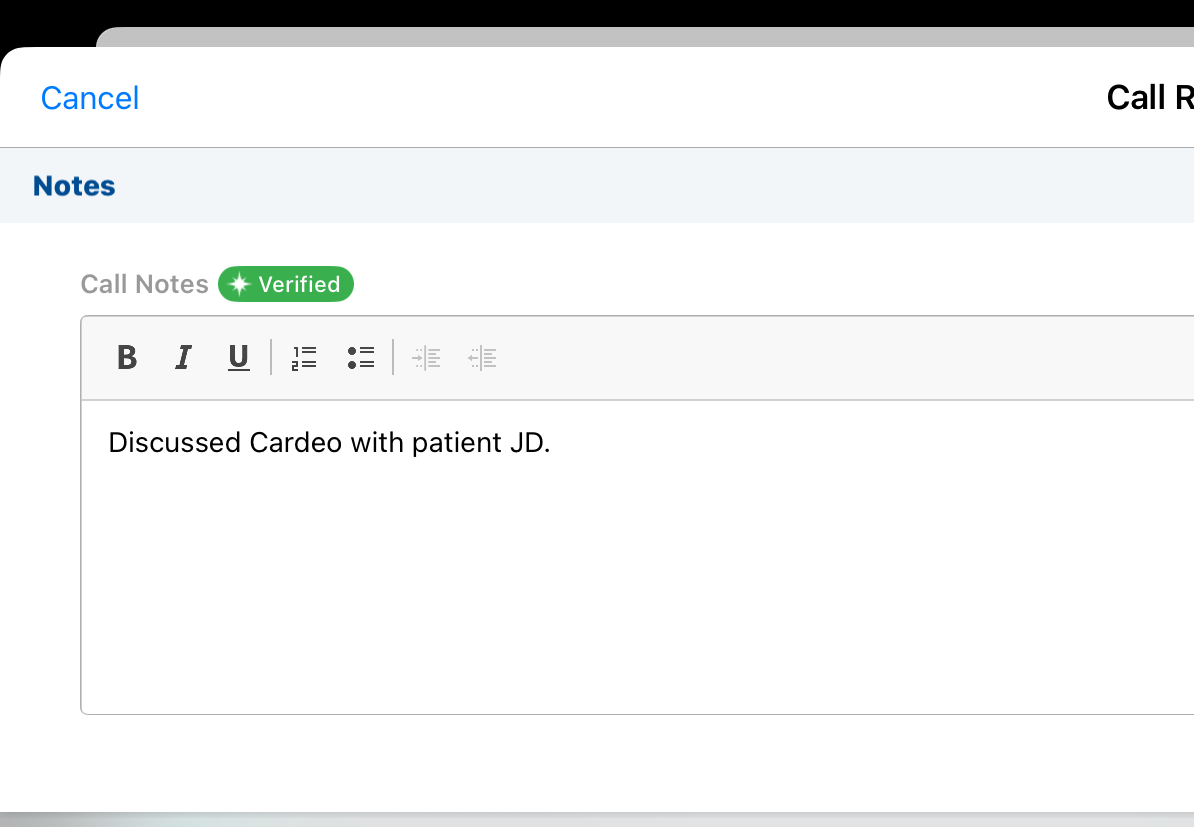
Task: Tap the gray background sheet behind the form
Action: click(600, 37)
